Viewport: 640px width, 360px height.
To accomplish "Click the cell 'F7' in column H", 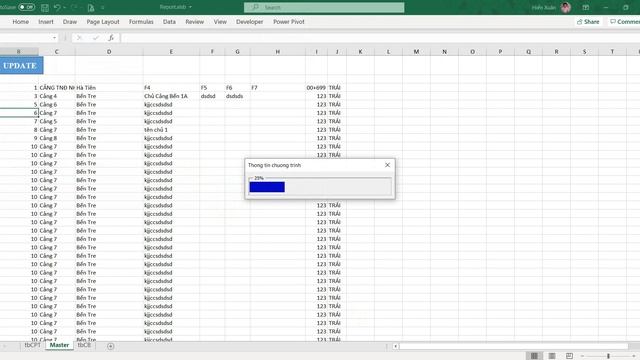I will pos(278,87).
